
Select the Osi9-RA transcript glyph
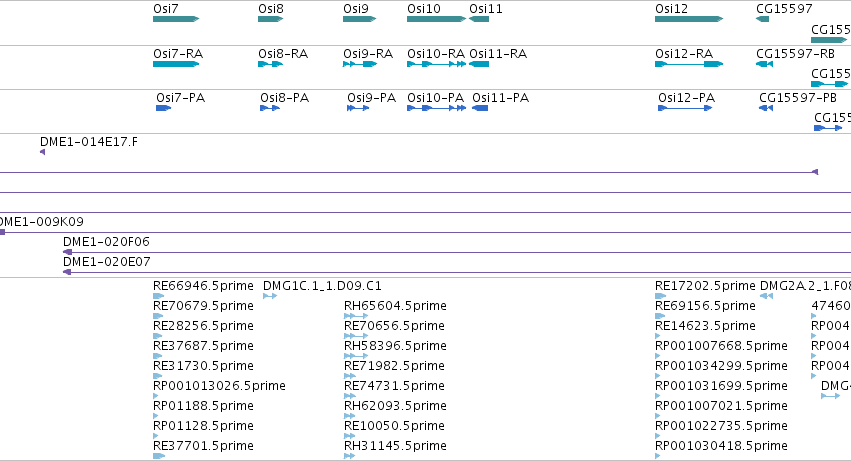pos(359,64)
